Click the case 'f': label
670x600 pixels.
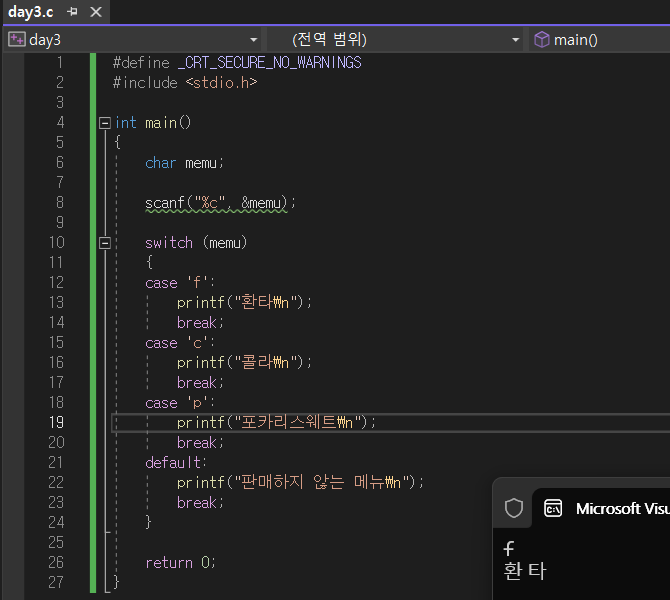tap(179, 282)
